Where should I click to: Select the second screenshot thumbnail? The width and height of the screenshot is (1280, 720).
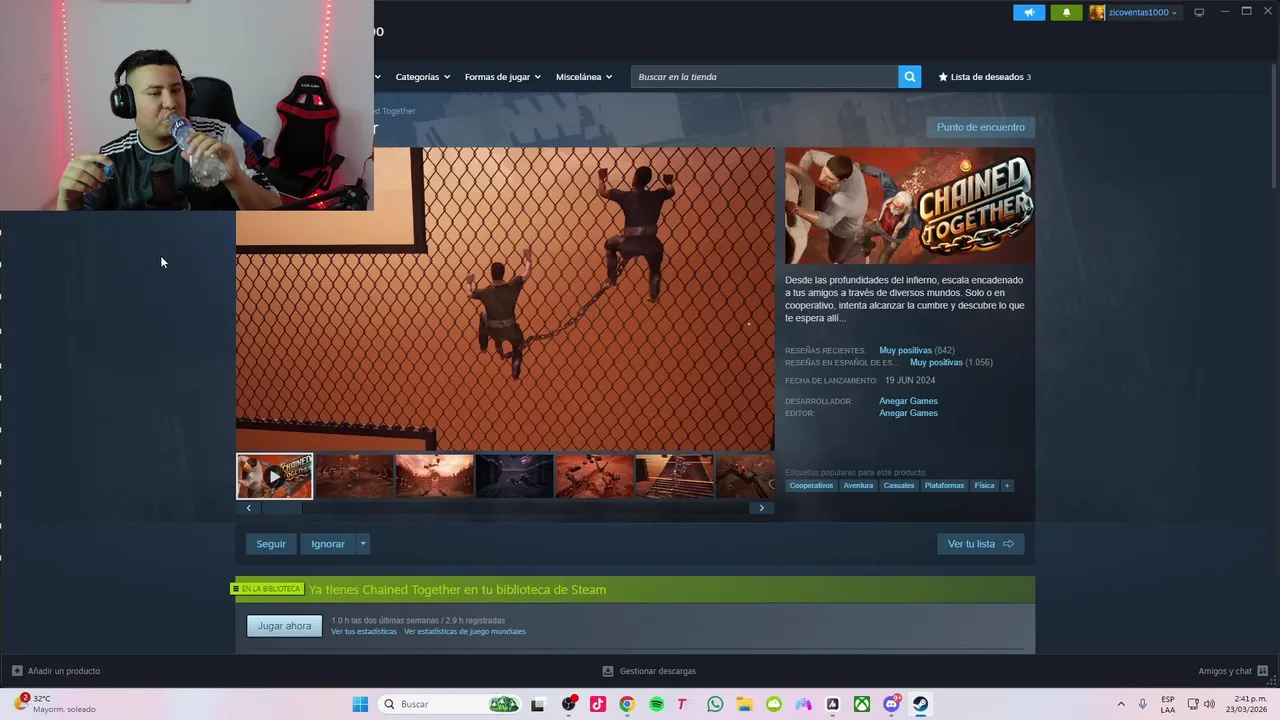click(355, 476)
